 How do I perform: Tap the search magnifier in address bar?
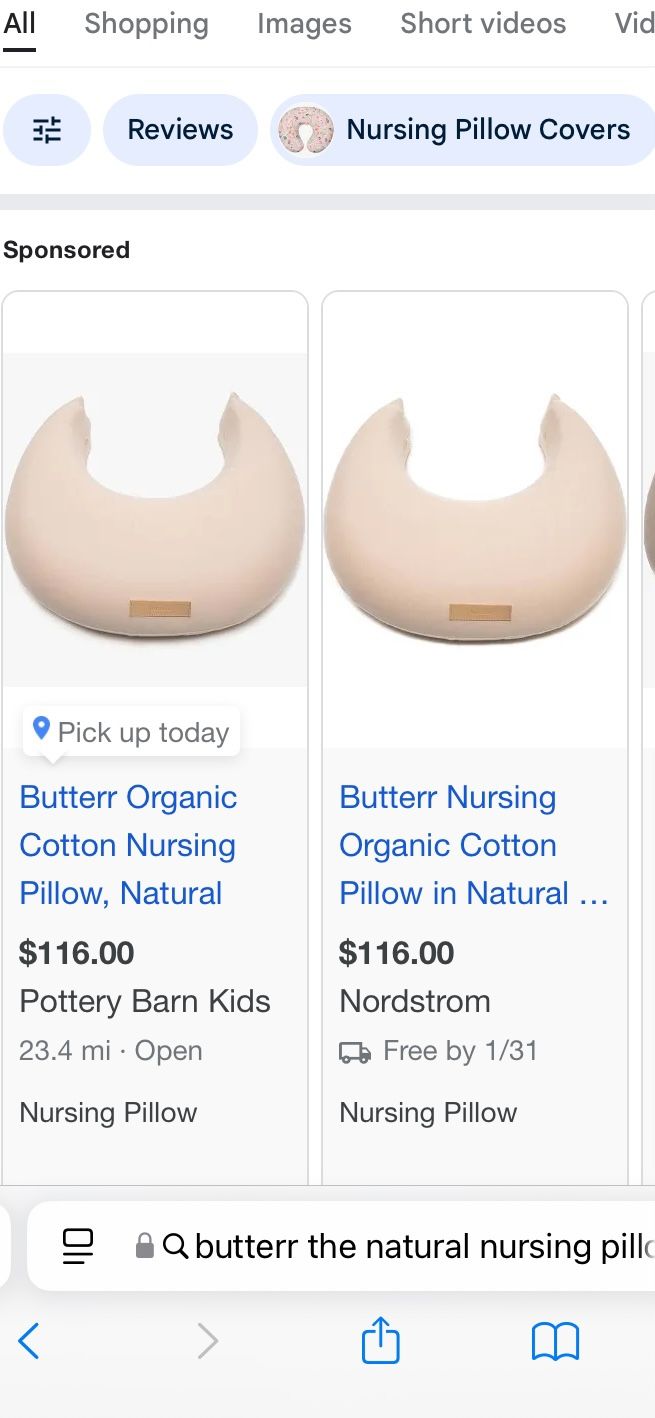click(x=175, y=1246)
